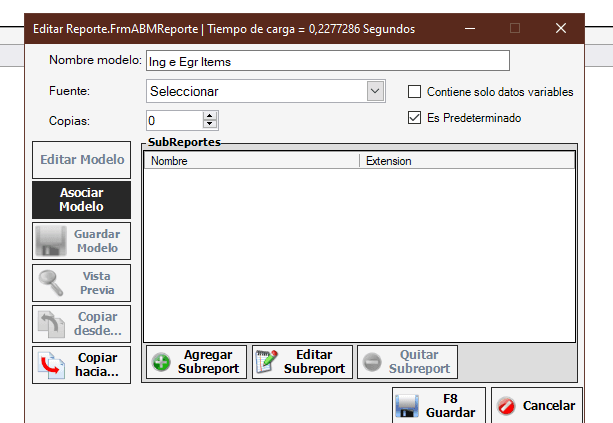The image size is (613, 423).
Task: Decrease Copias with the down arrow
Action: 209,125
